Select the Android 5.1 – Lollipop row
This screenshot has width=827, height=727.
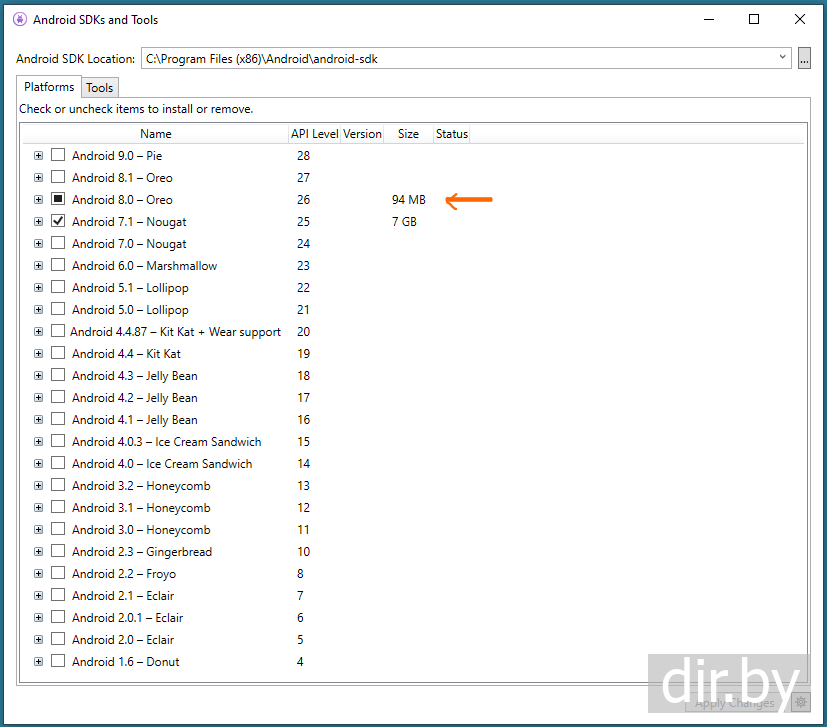[x=130, y=287]
